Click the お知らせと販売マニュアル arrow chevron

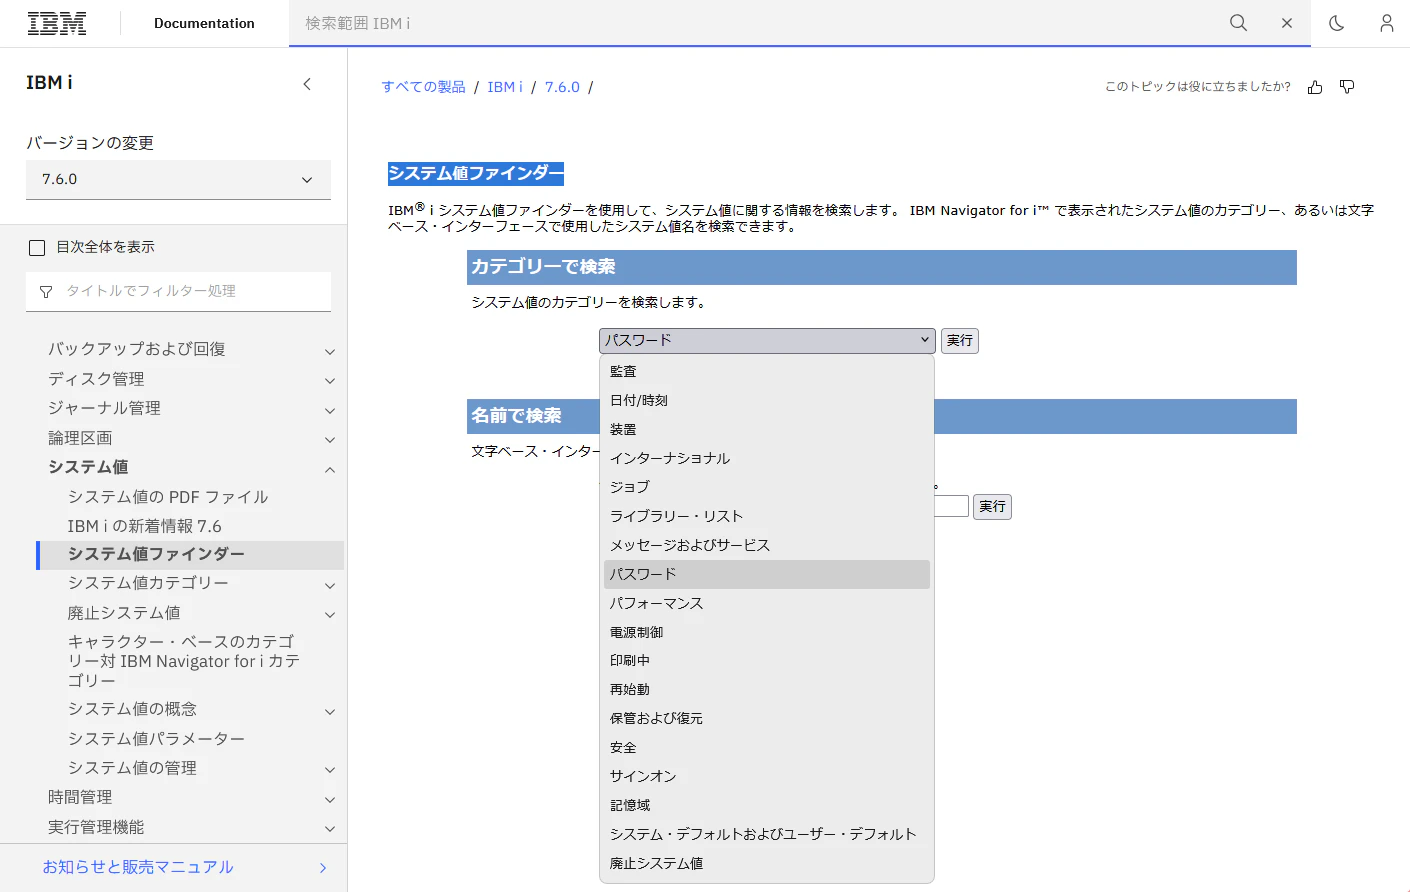[323, 867]
